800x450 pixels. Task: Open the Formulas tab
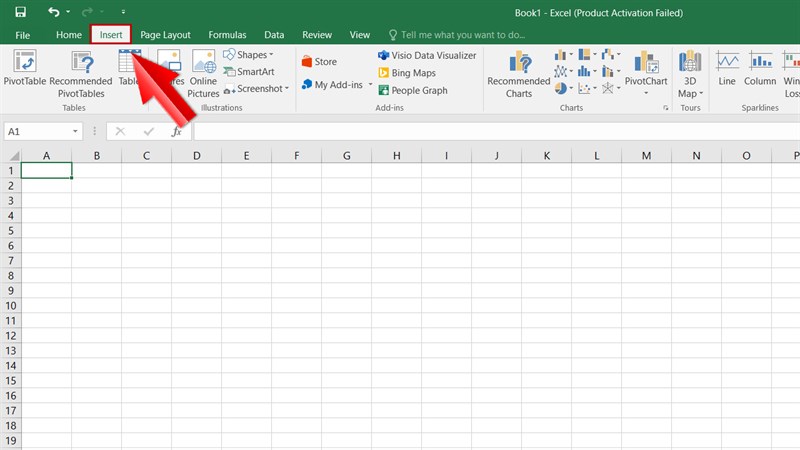pyautogui.click(x=227, y=35)
